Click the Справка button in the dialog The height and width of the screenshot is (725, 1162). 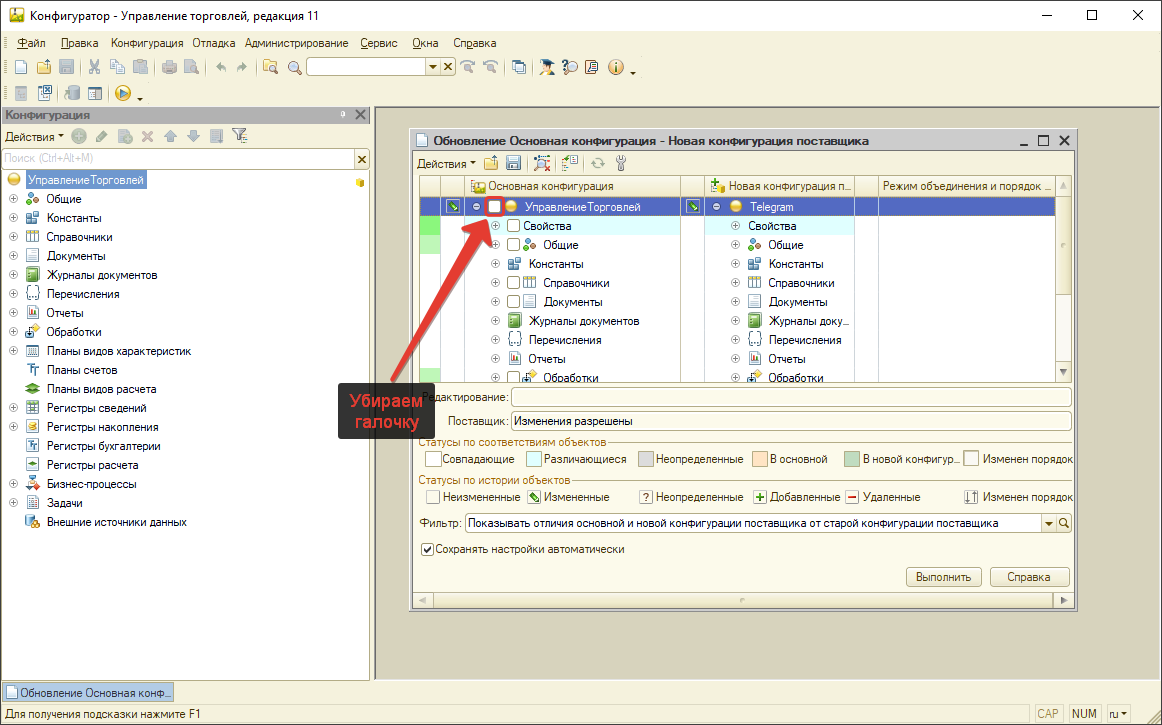click(x=1029, y=577)
